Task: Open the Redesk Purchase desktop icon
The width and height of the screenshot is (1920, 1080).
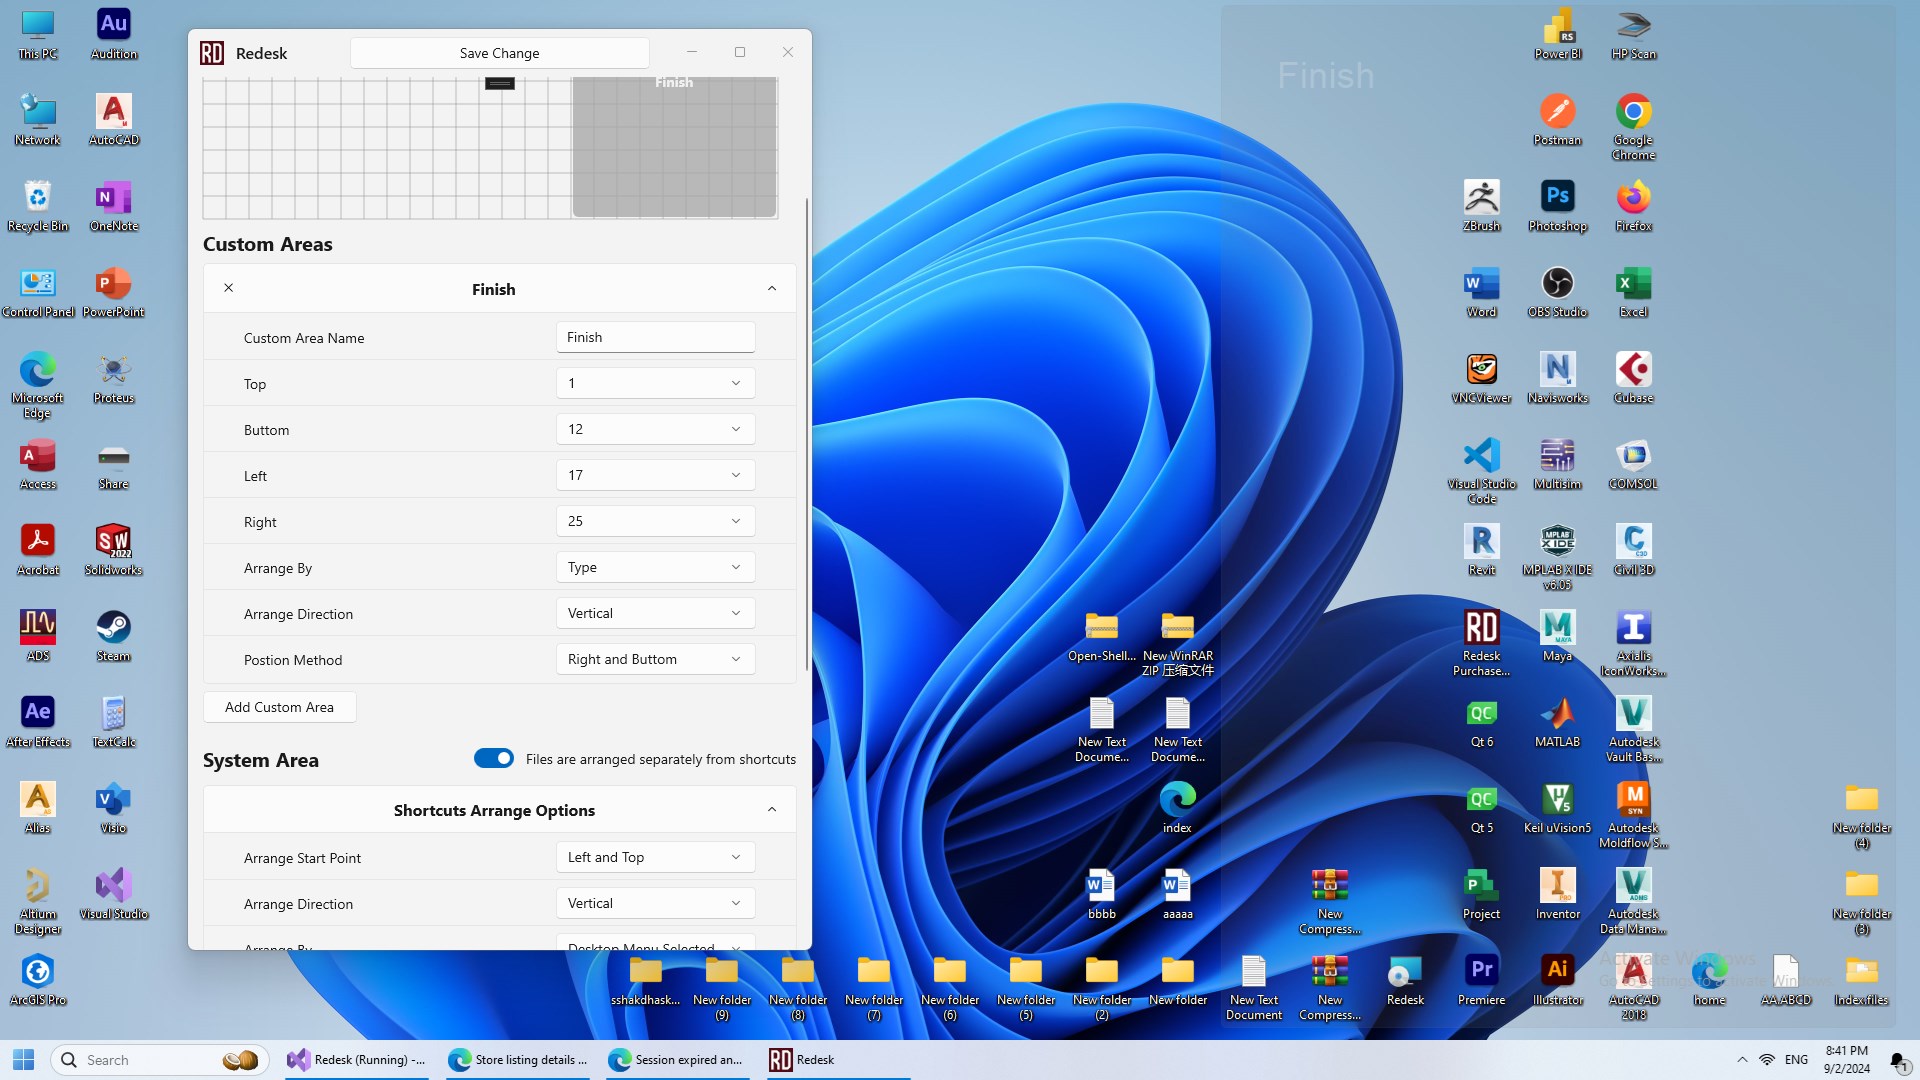Action: pyautogui.click(x=1481, y=641)
